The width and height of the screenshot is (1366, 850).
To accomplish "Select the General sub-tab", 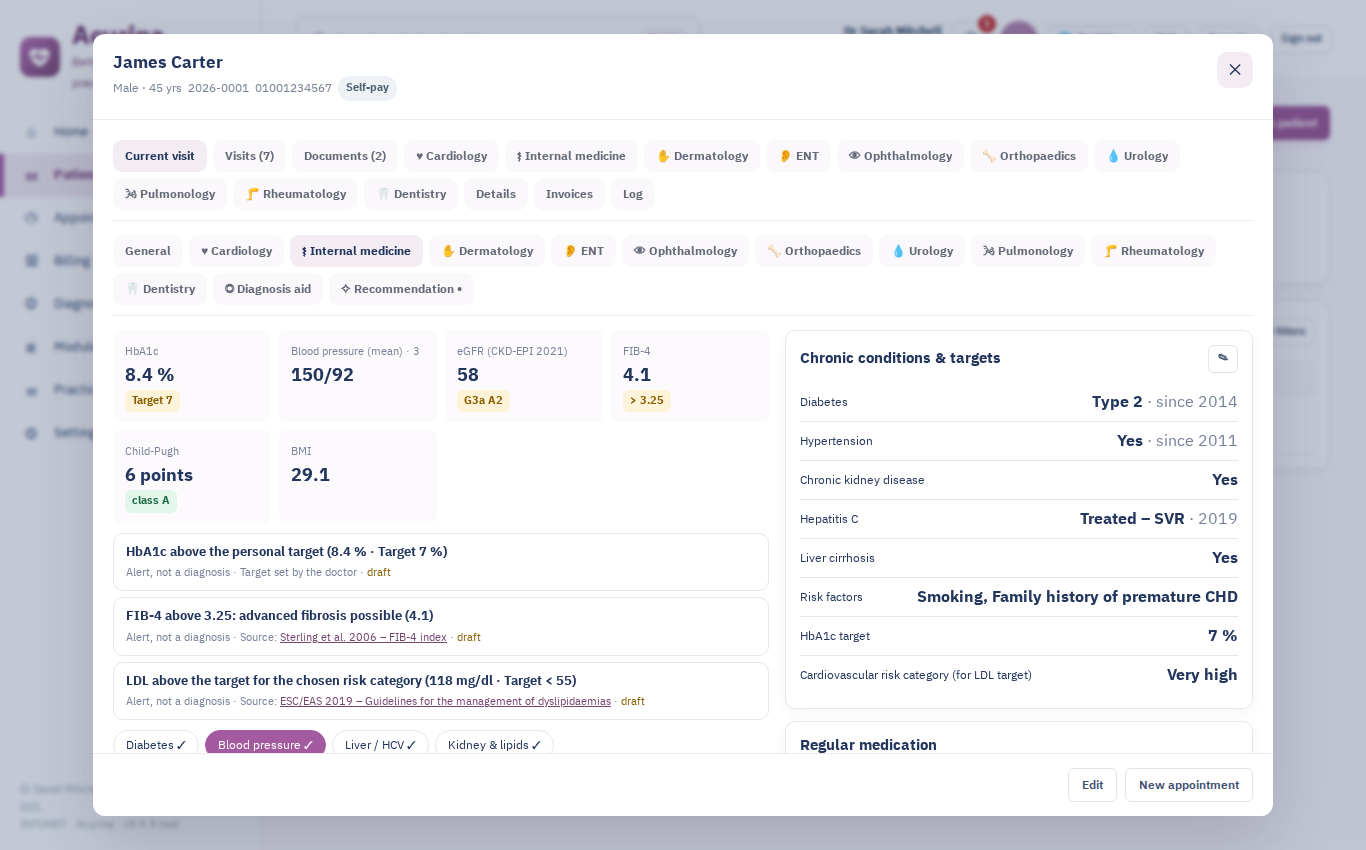I will point(148,251).
